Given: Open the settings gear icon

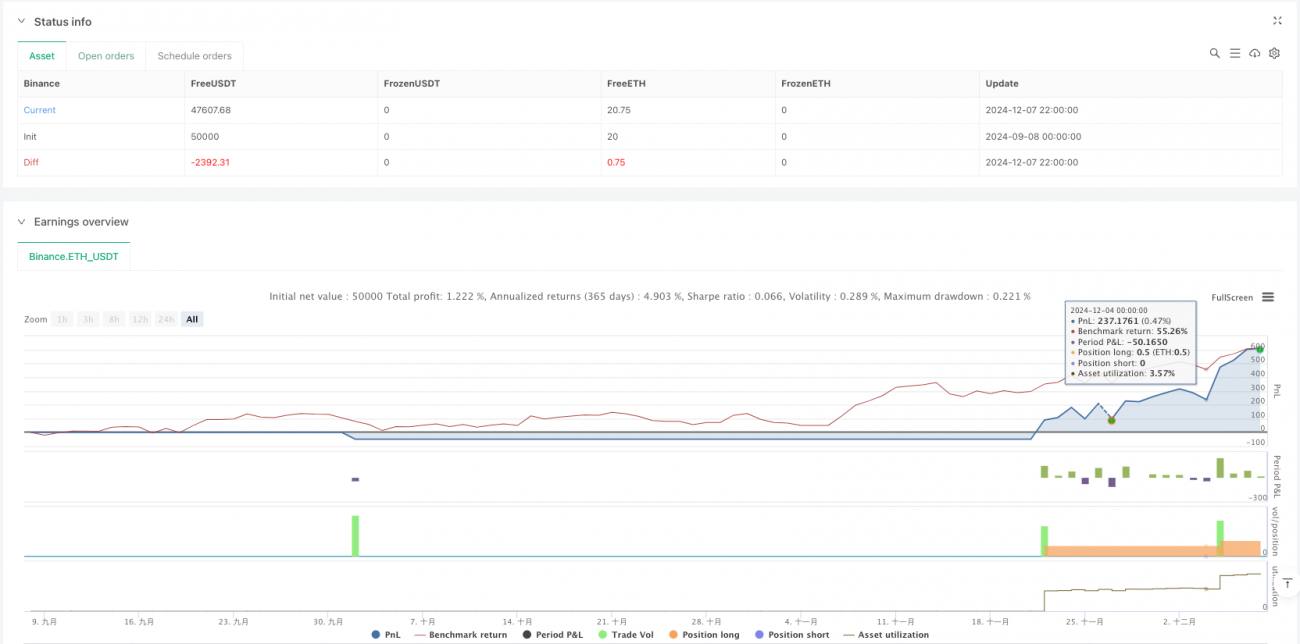Looking at the screenshot, I should [1274, 53].
